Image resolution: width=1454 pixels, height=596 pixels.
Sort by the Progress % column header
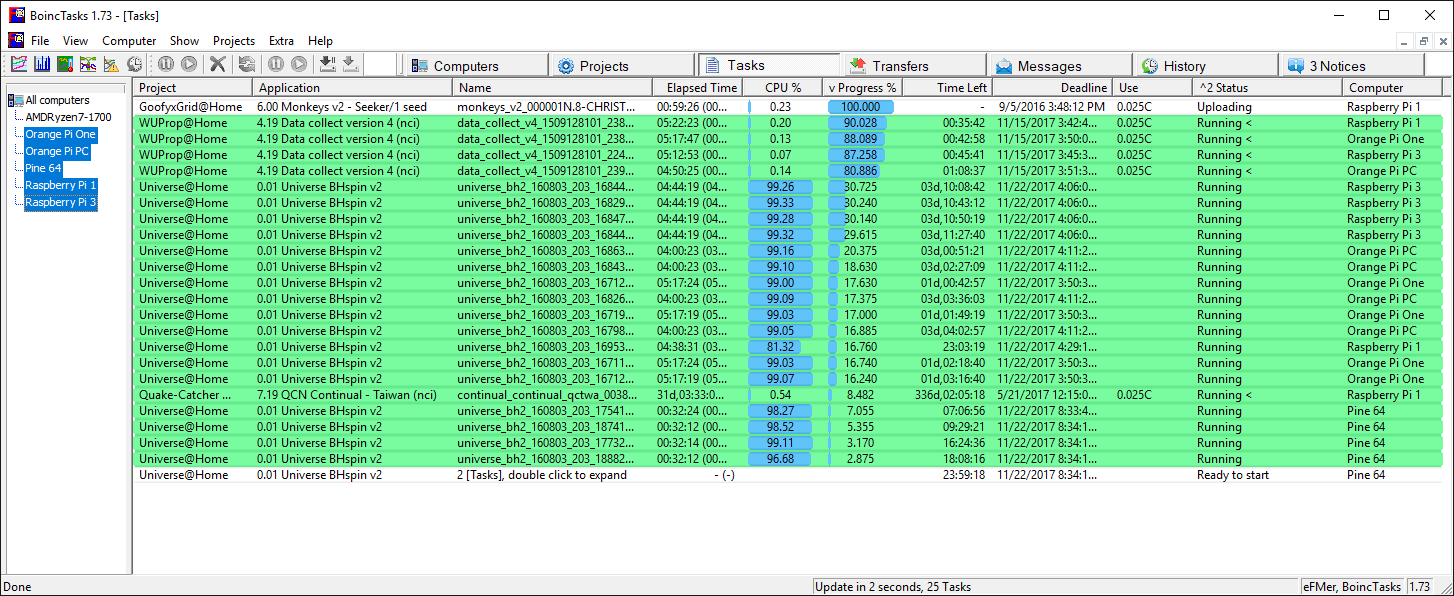click(863, 88)
